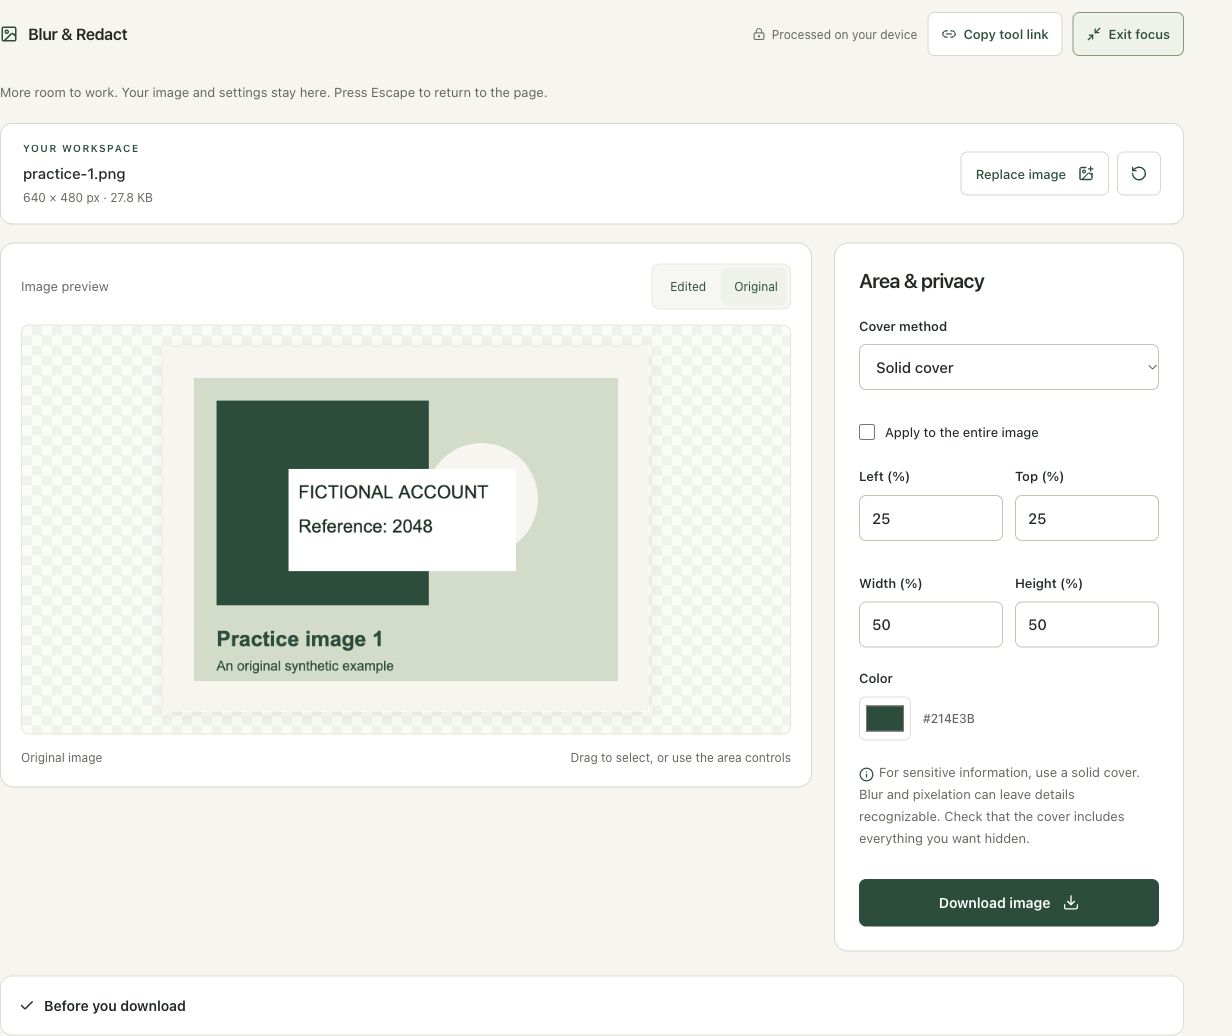Viewport: 1232px width, 1036px height.
Task: Click the image-plus icon in Replace image
Action: pos(1086,174)
